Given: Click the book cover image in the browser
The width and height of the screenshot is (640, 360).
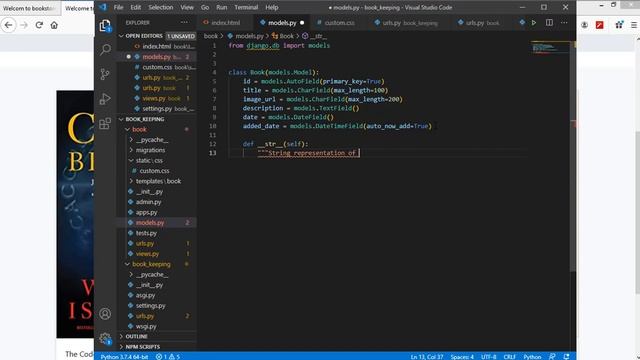Looking at the screenshot, I should tap(75, 214).
